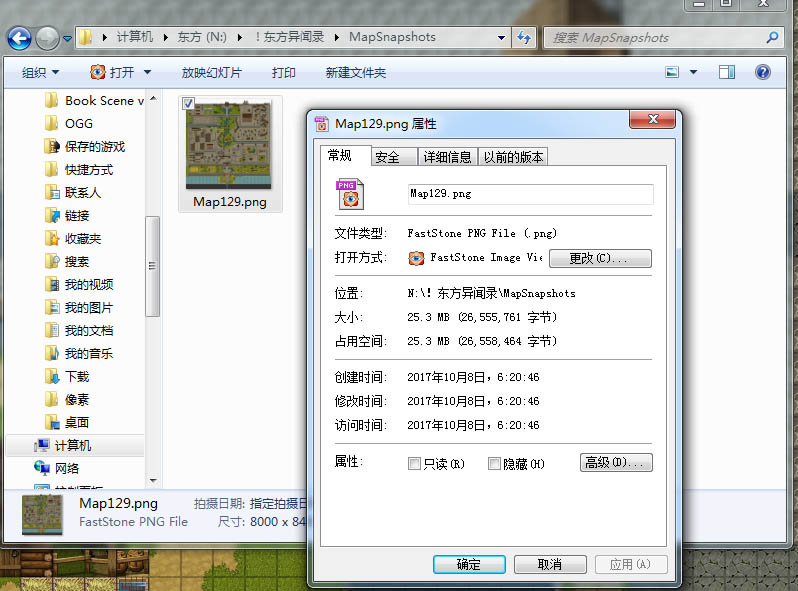Viewport: 798px width, 591px height.
Task: Click the magnifier search icon
Action: pos(773,37)
